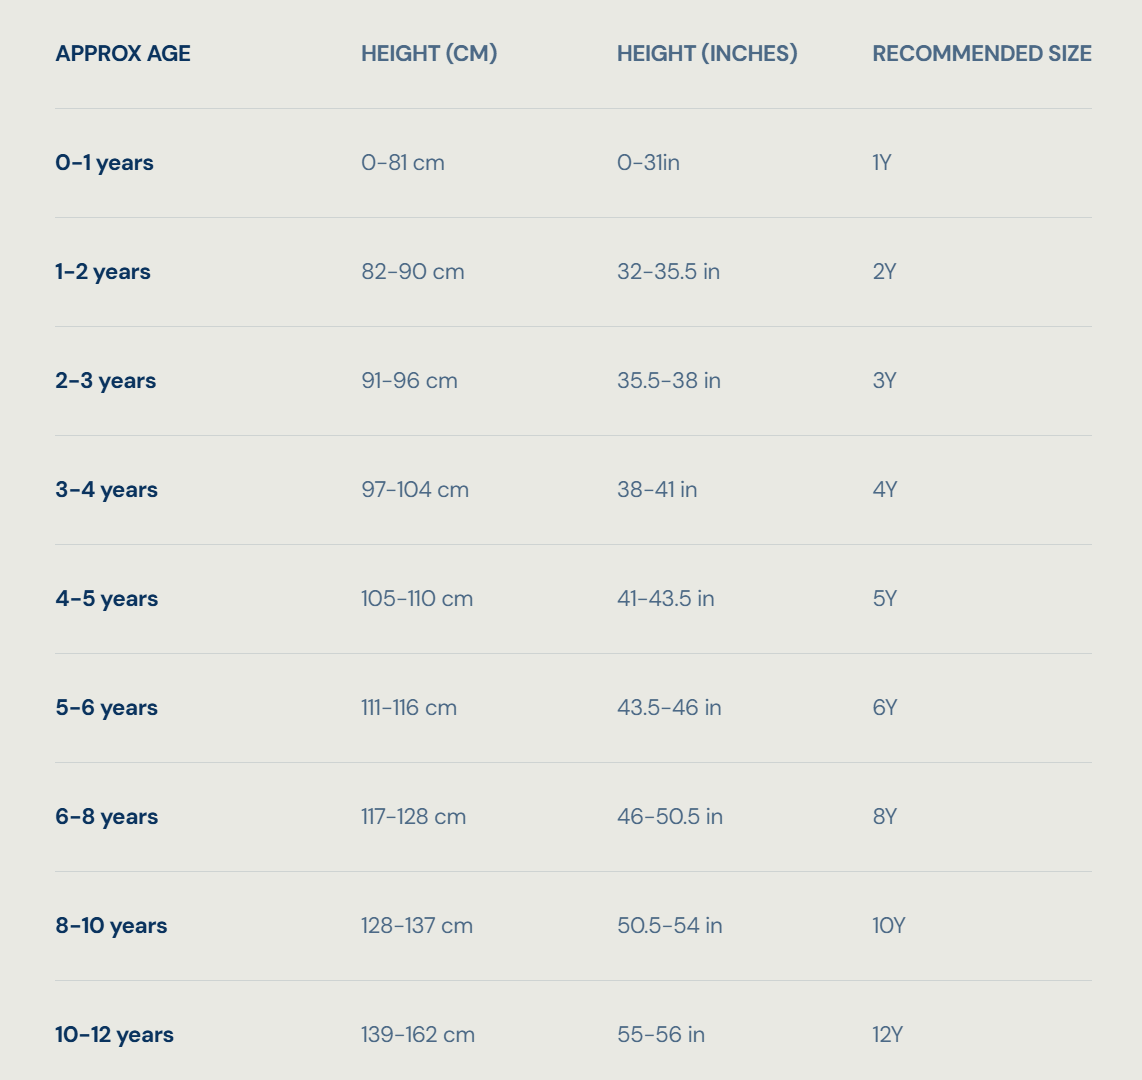Click the 4-5 years row label
This screenshot has width=1142, height=1080.
106,599
